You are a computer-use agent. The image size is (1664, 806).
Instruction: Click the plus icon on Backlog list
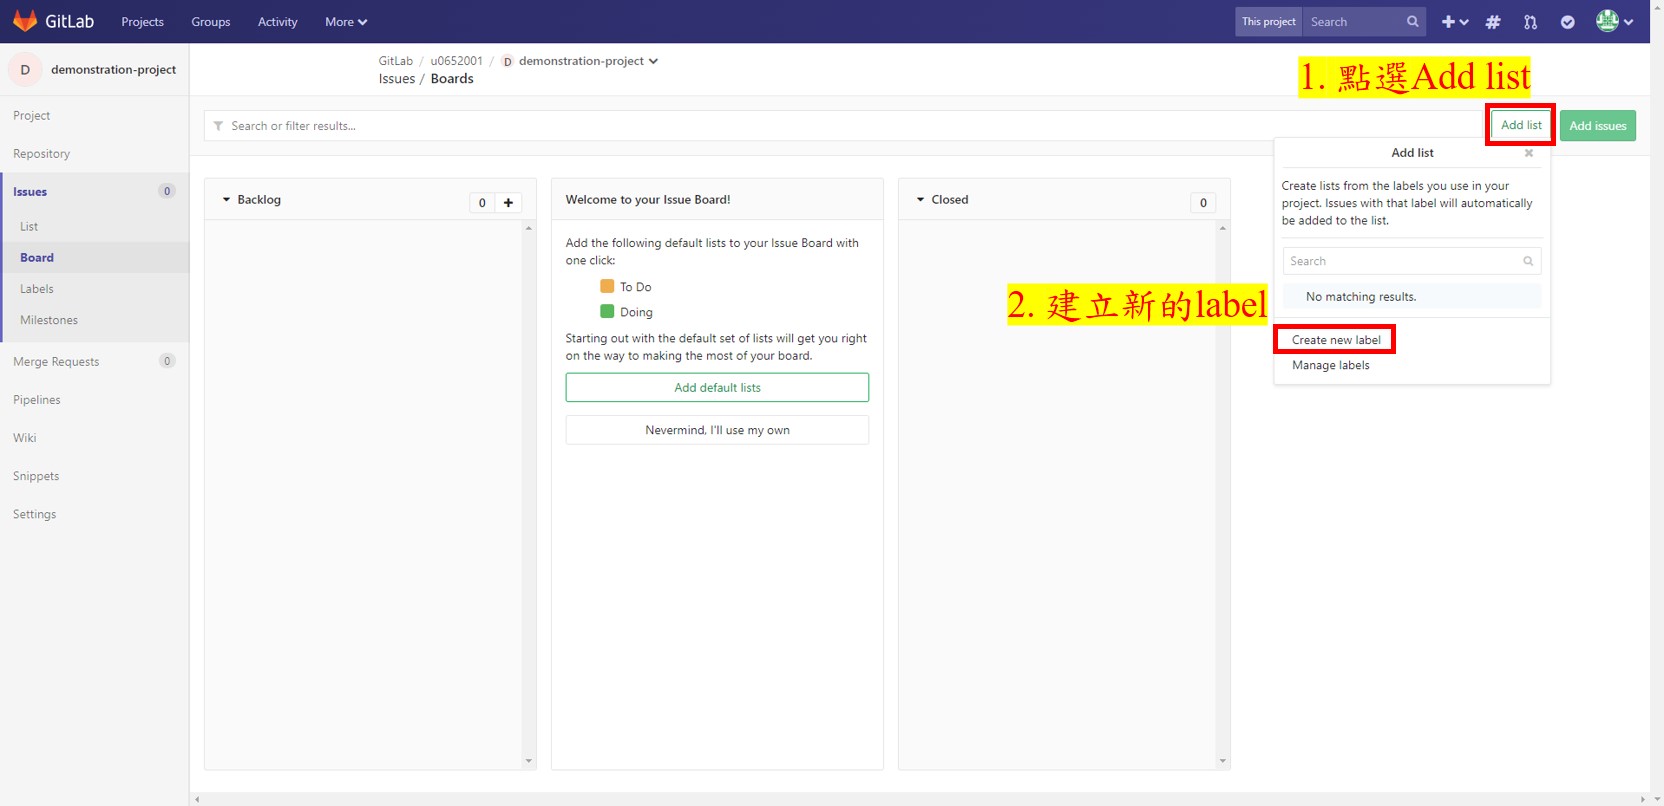pos(508,203)
